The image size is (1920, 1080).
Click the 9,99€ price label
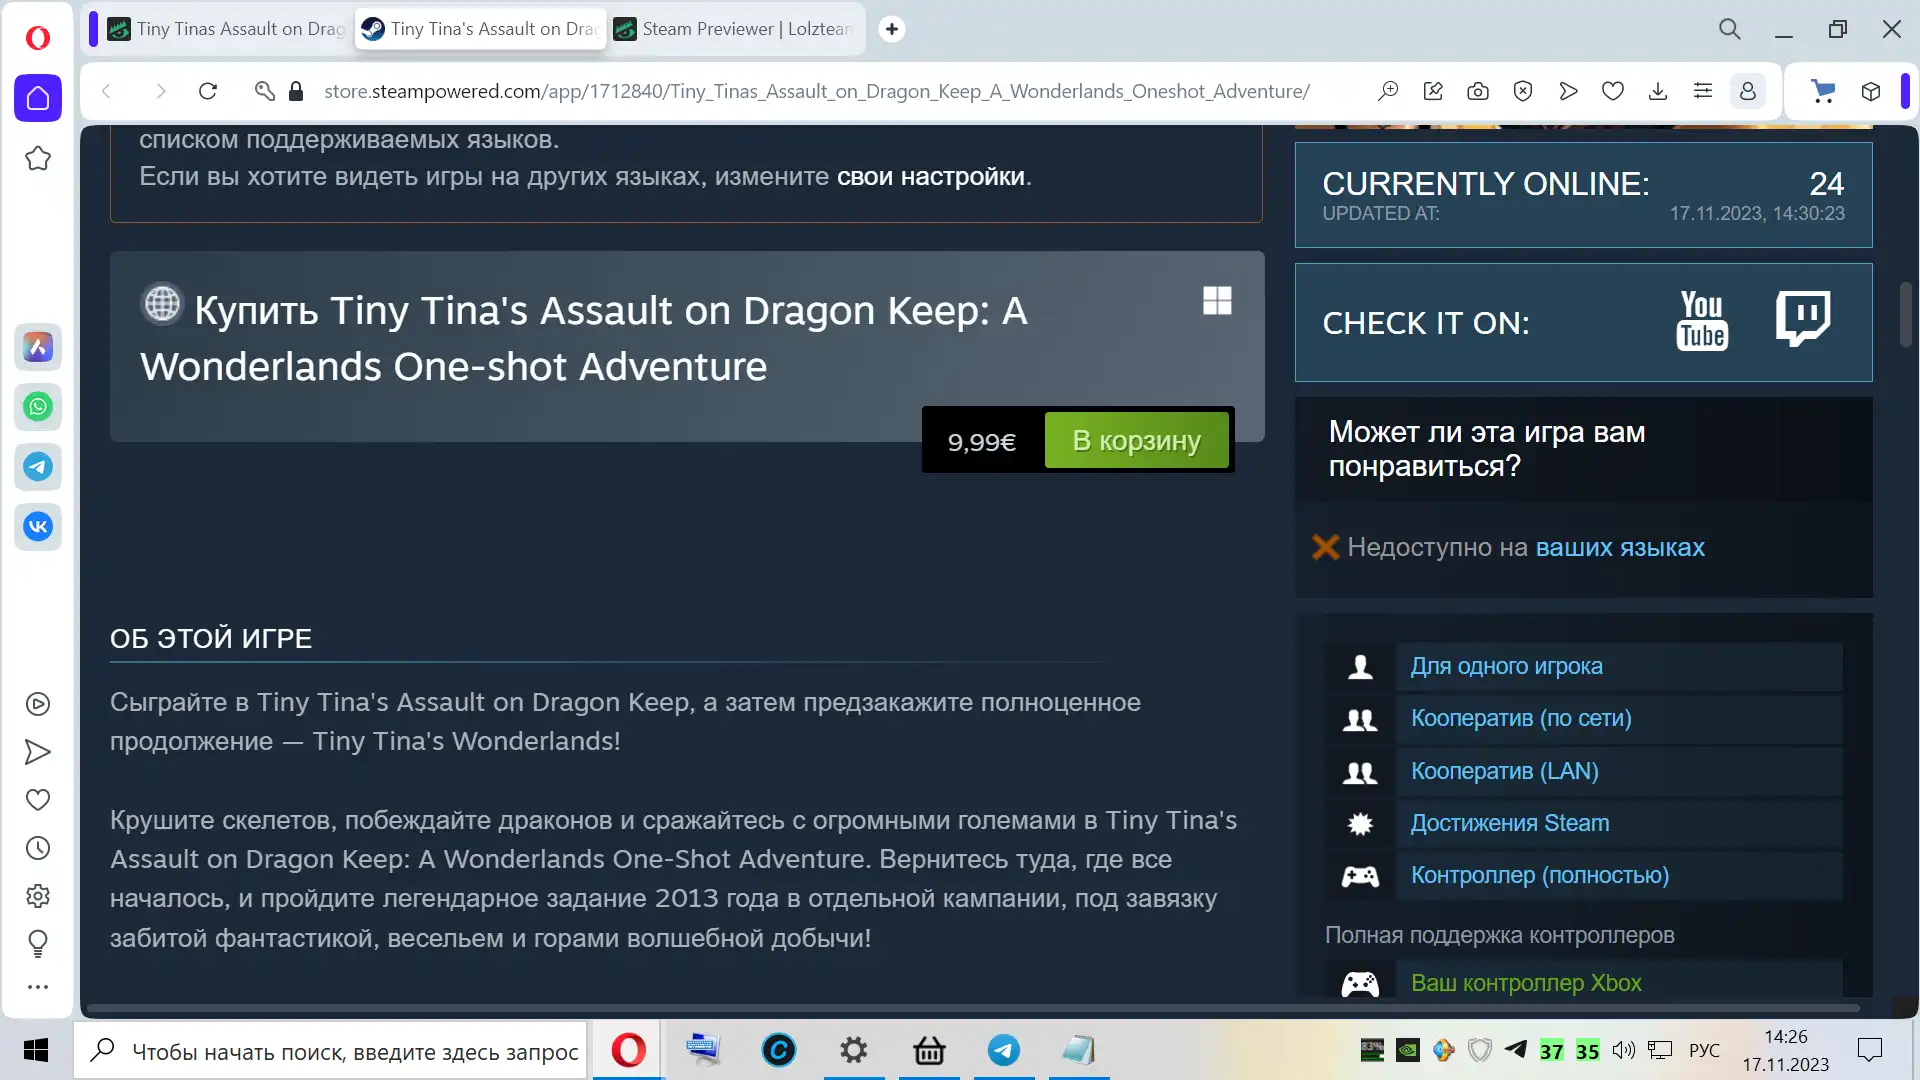(x=982, y=441)
